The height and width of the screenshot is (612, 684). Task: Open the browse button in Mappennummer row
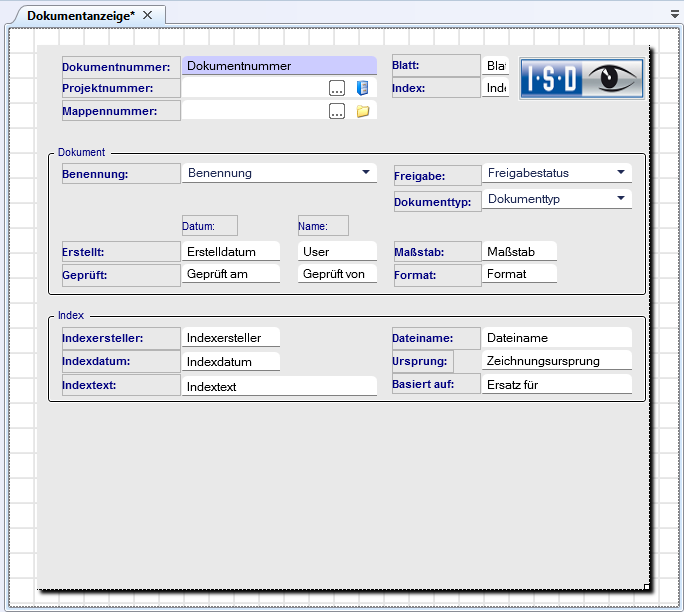(337, 111)
